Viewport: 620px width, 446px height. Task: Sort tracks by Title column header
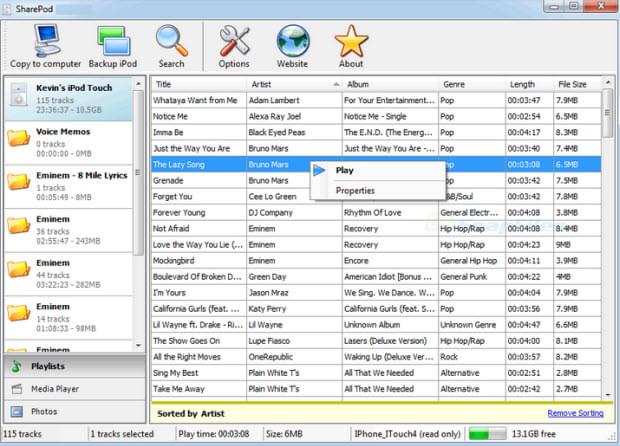[x=199, y=84]
